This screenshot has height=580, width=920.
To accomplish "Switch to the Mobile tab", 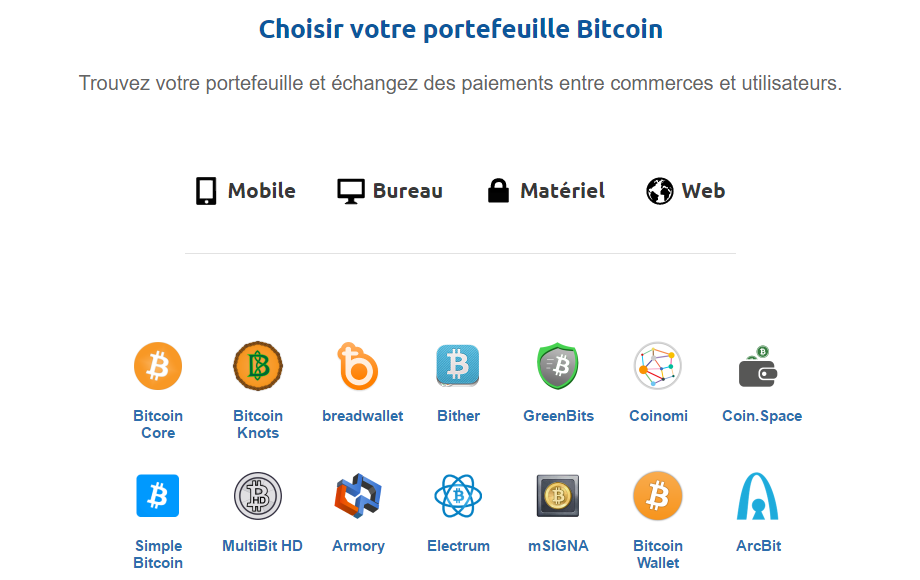I will 245,191.
